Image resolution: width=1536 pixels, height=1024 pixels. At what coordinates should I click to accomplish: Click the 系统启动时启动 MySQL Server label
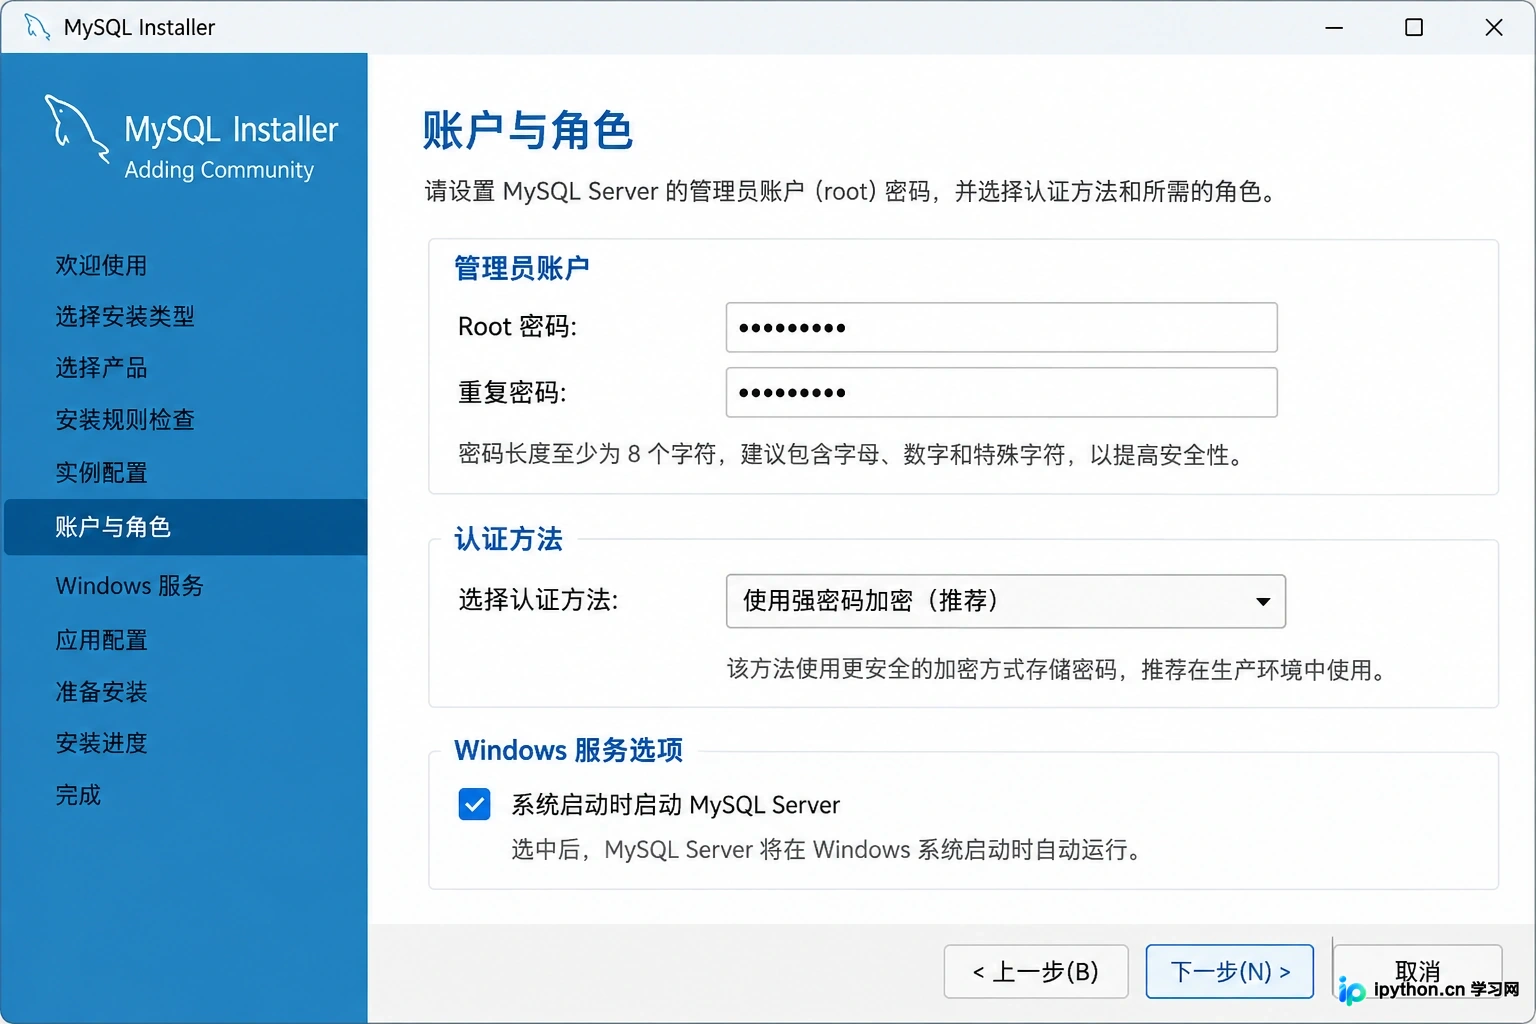(x=675, y=805)
